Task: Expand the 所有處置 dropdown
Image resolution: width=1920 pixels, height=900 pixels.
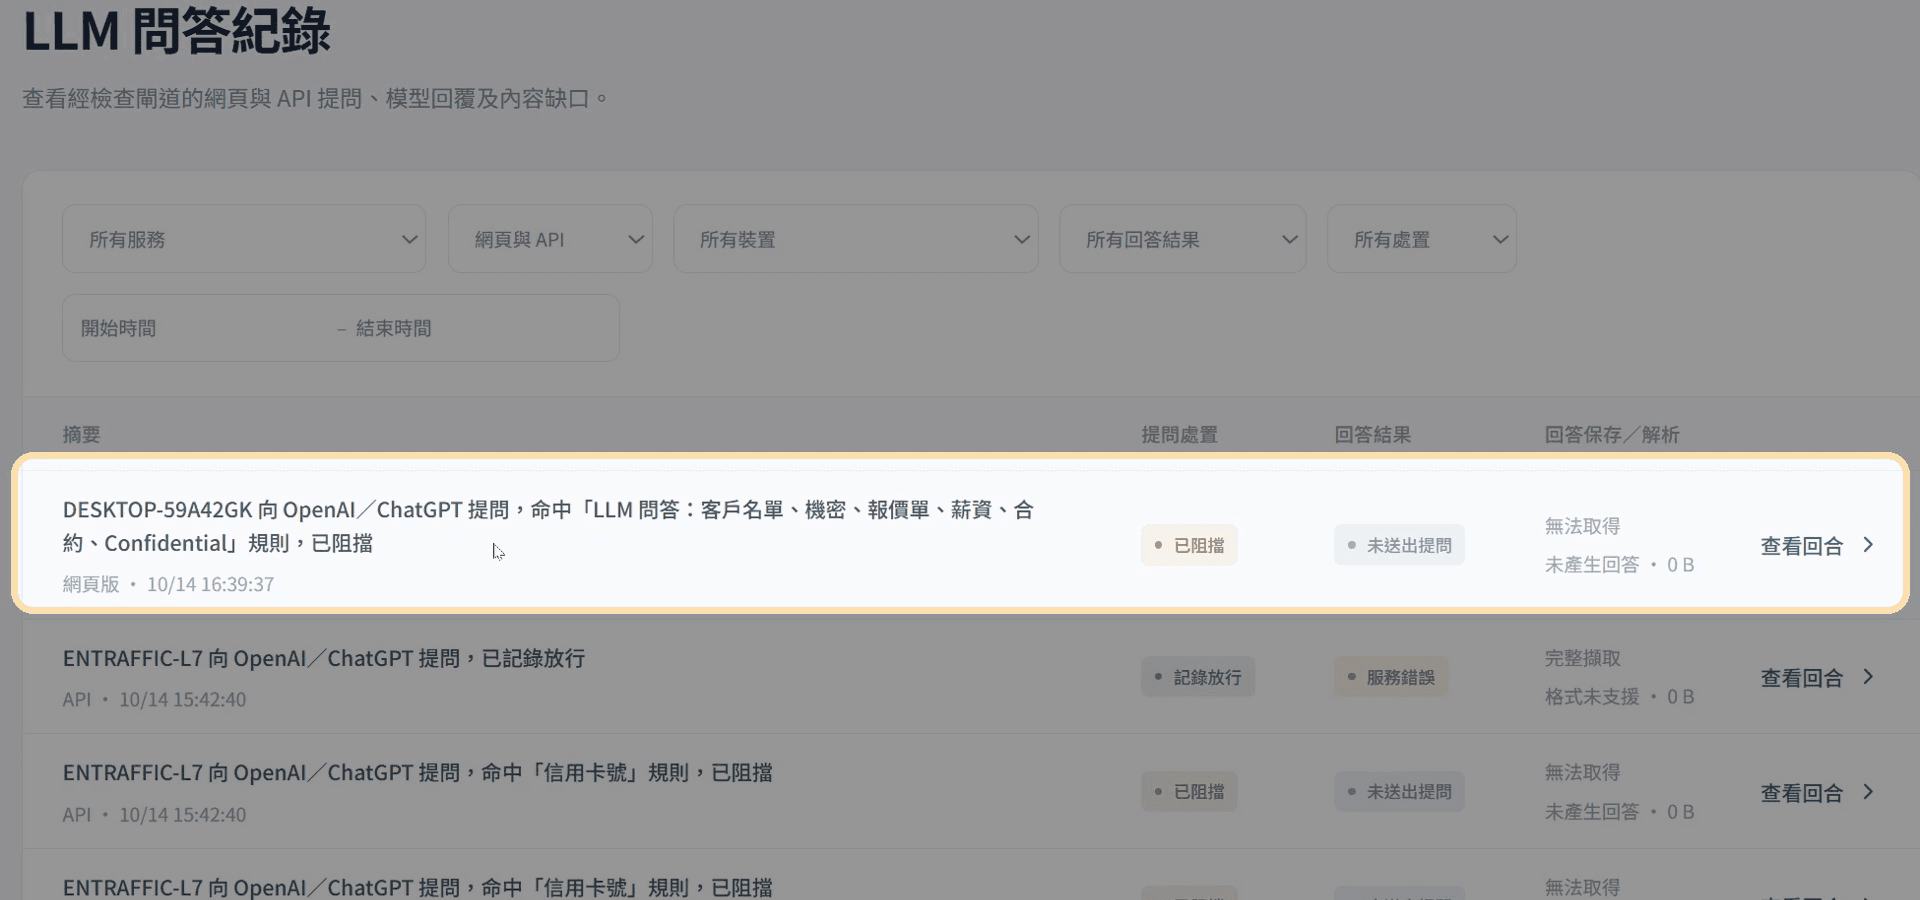Action: tap(1422, 239)
